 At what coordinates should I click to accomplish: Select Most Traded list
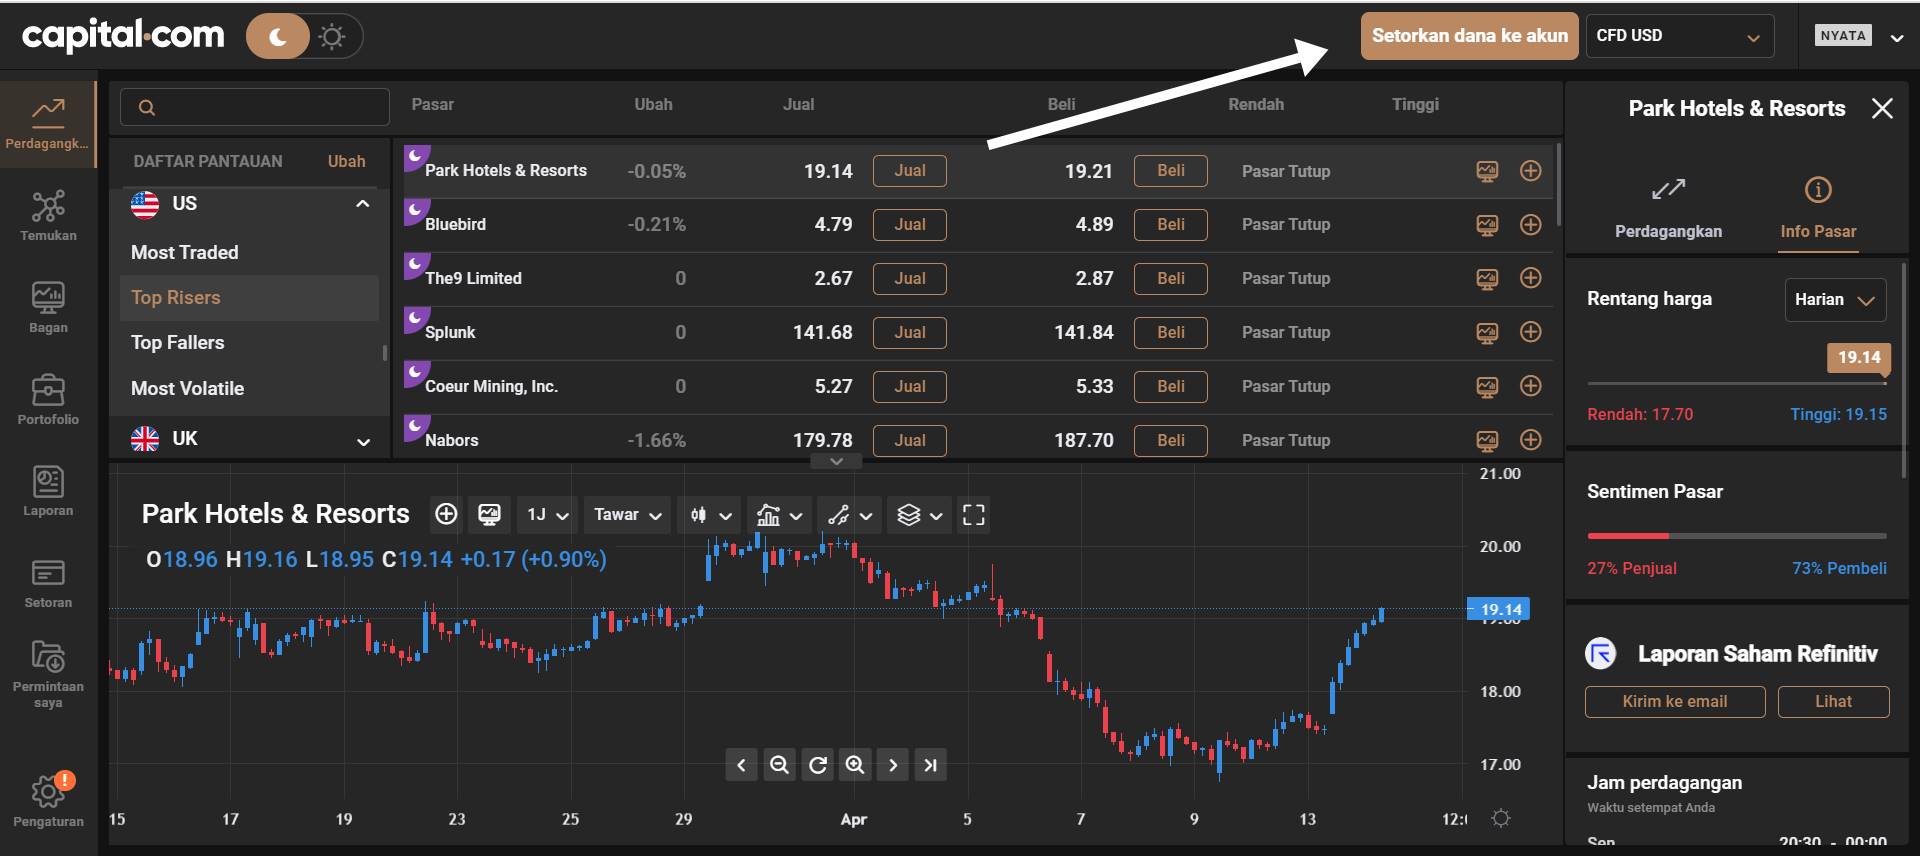tap(185, 253)
